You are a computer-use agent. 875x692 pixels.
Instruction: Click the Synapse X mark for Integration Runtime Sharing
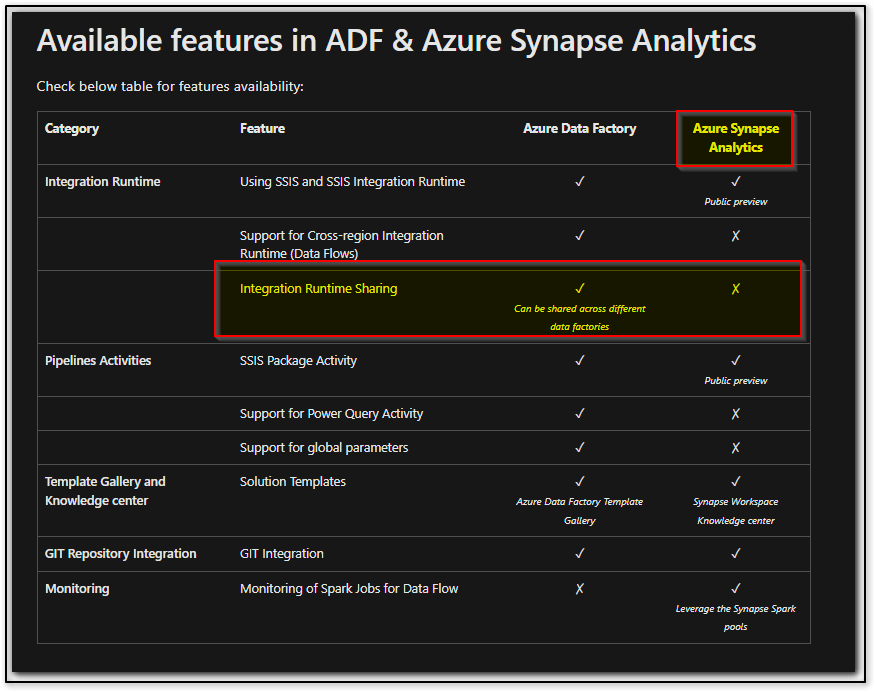pyautogui.click(x=735, y=289)
